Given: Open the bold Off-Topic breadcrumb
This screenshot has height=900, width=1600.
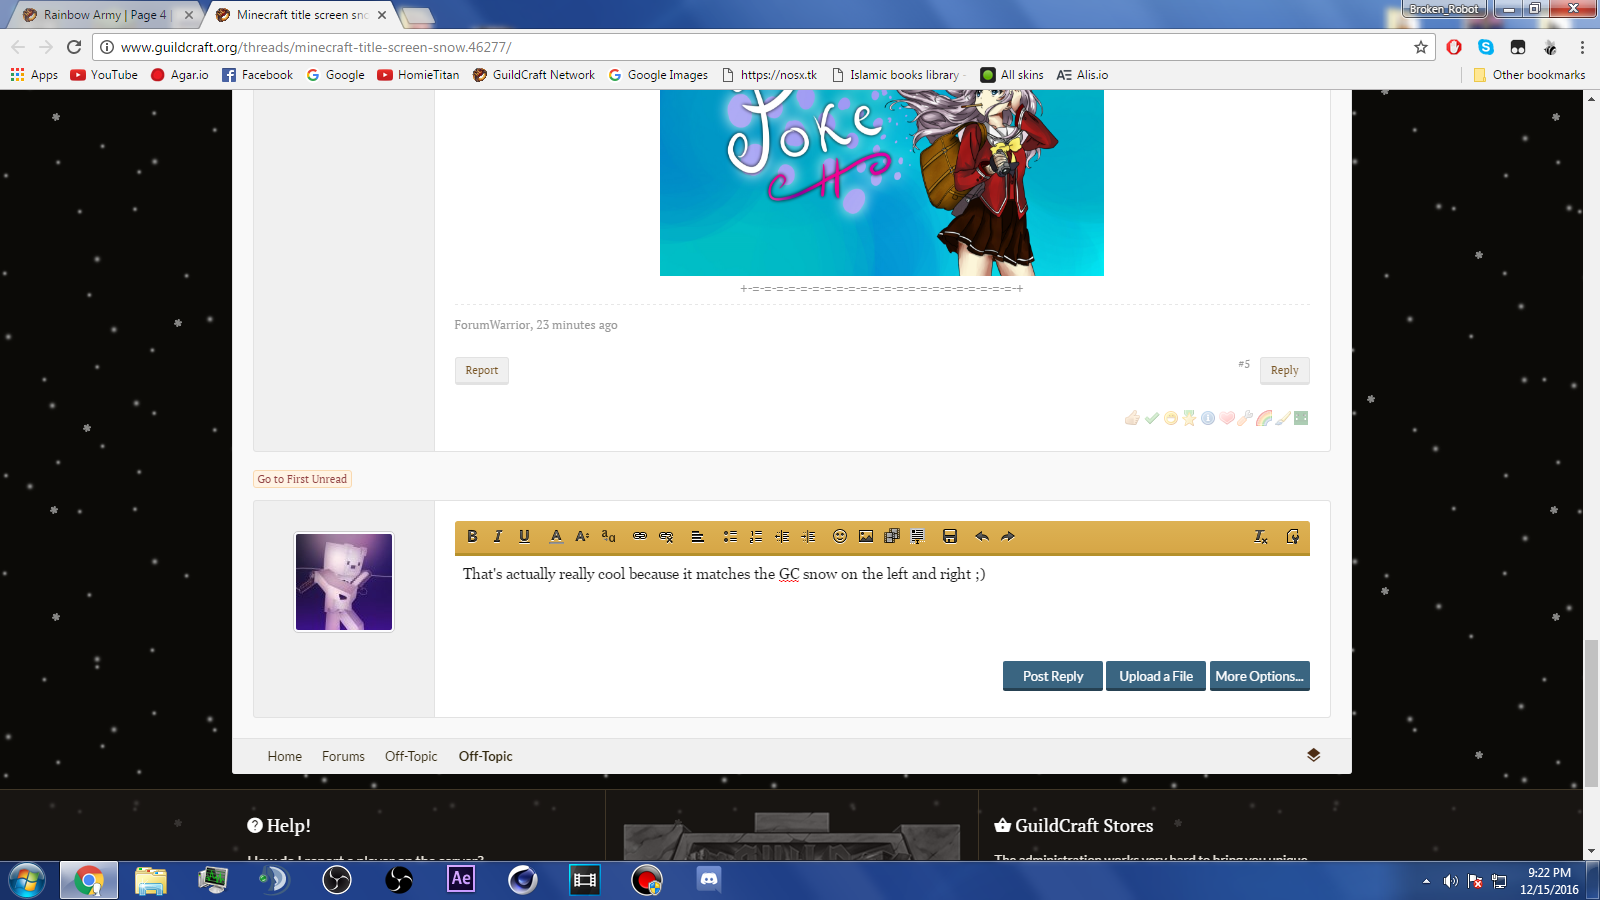Looking at the screenshot, I should point(485,756).
